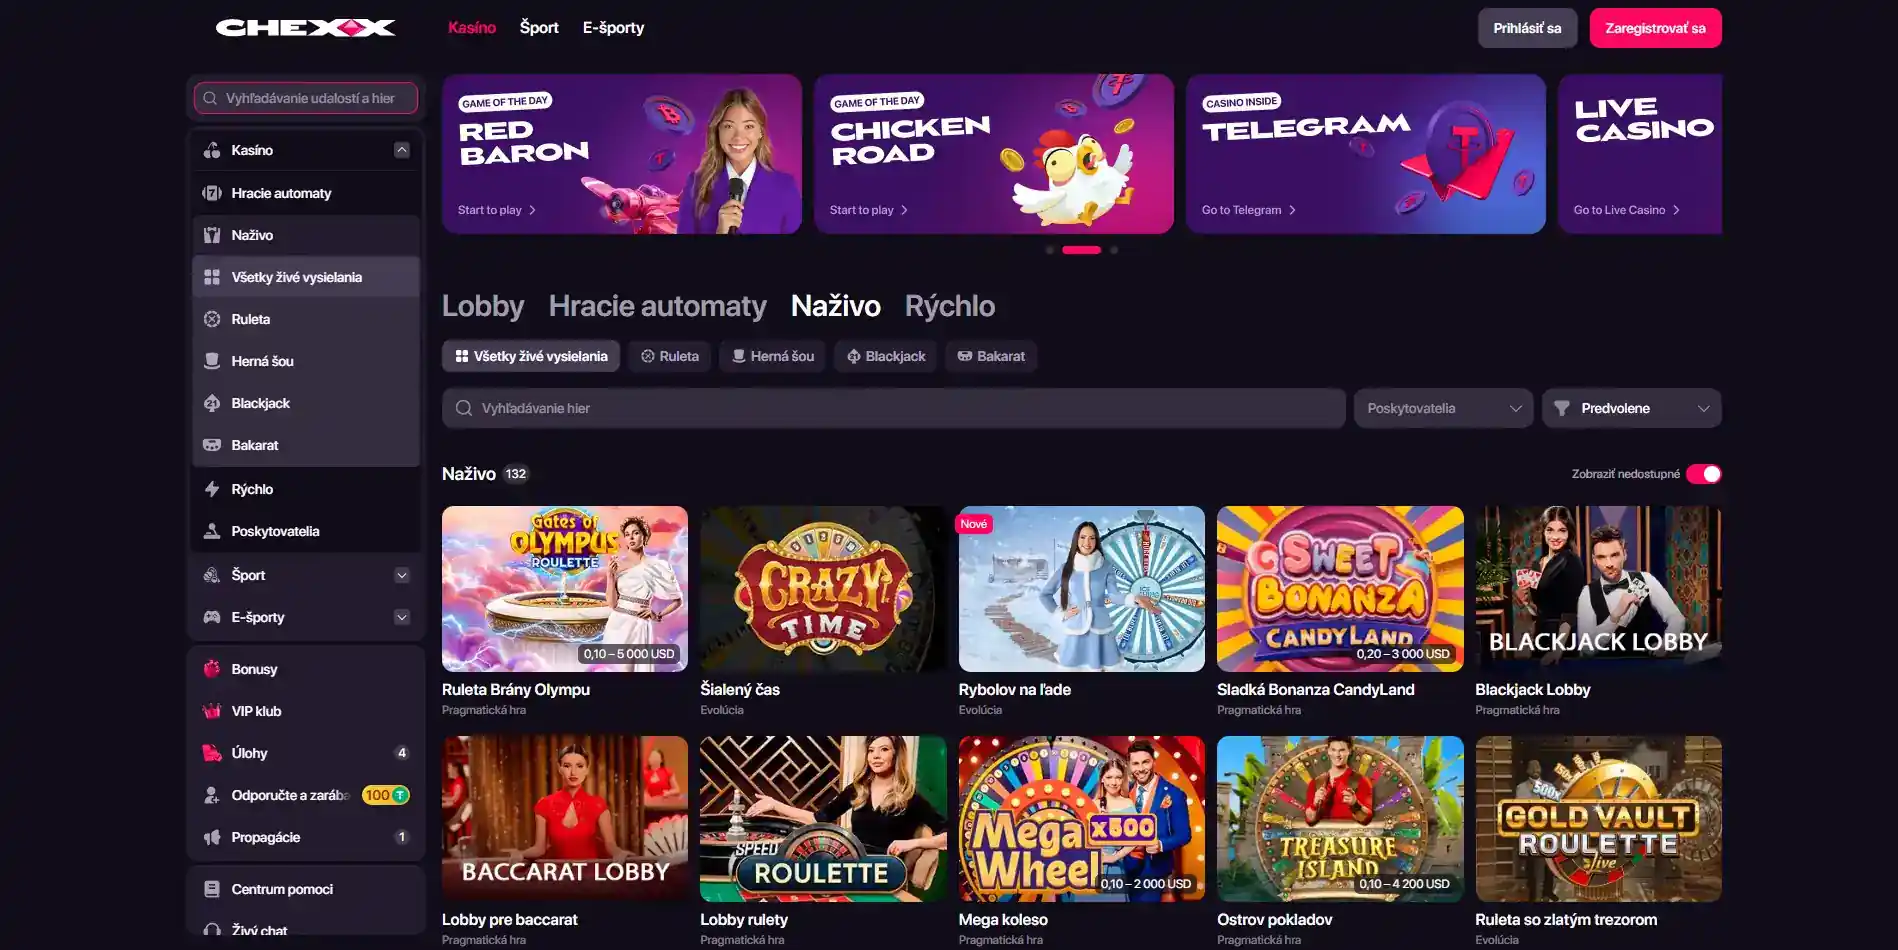Click the 100 T reward badge
Viewport: 1898px width, 950px height.
[x=386, y=795]
